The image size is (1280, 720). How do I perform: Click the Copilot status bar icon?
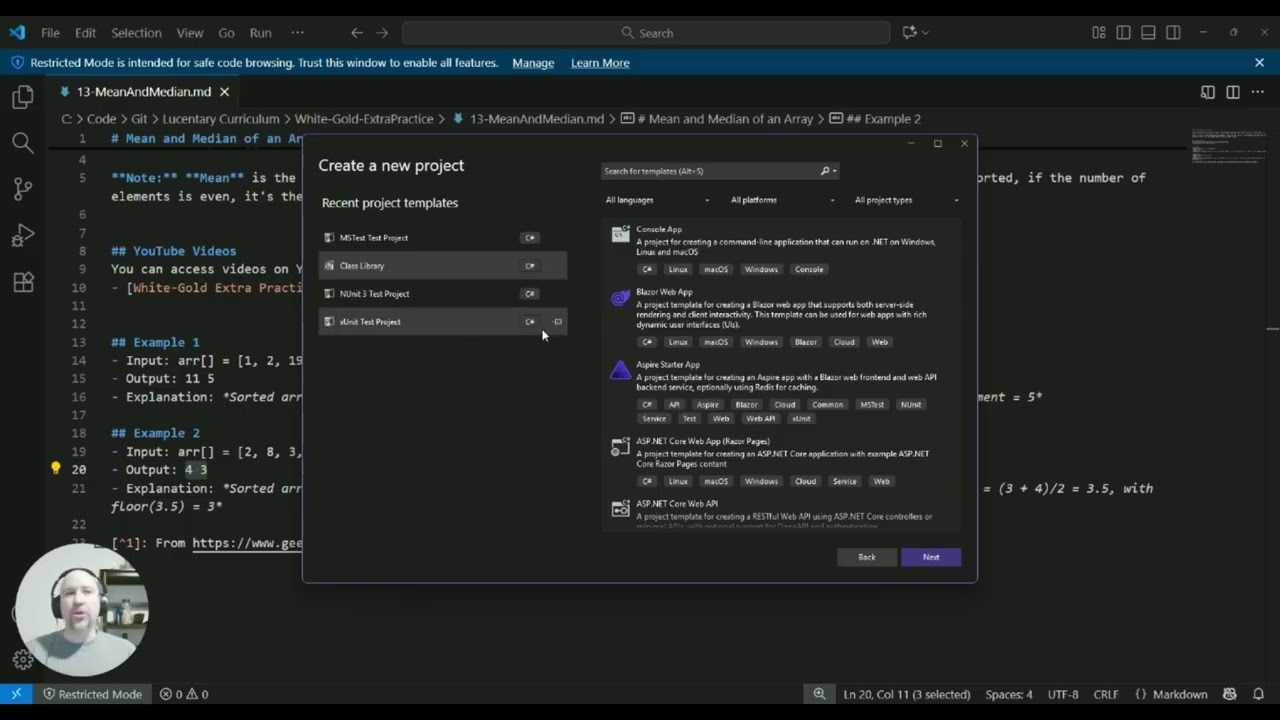(x=1230, y=694)
